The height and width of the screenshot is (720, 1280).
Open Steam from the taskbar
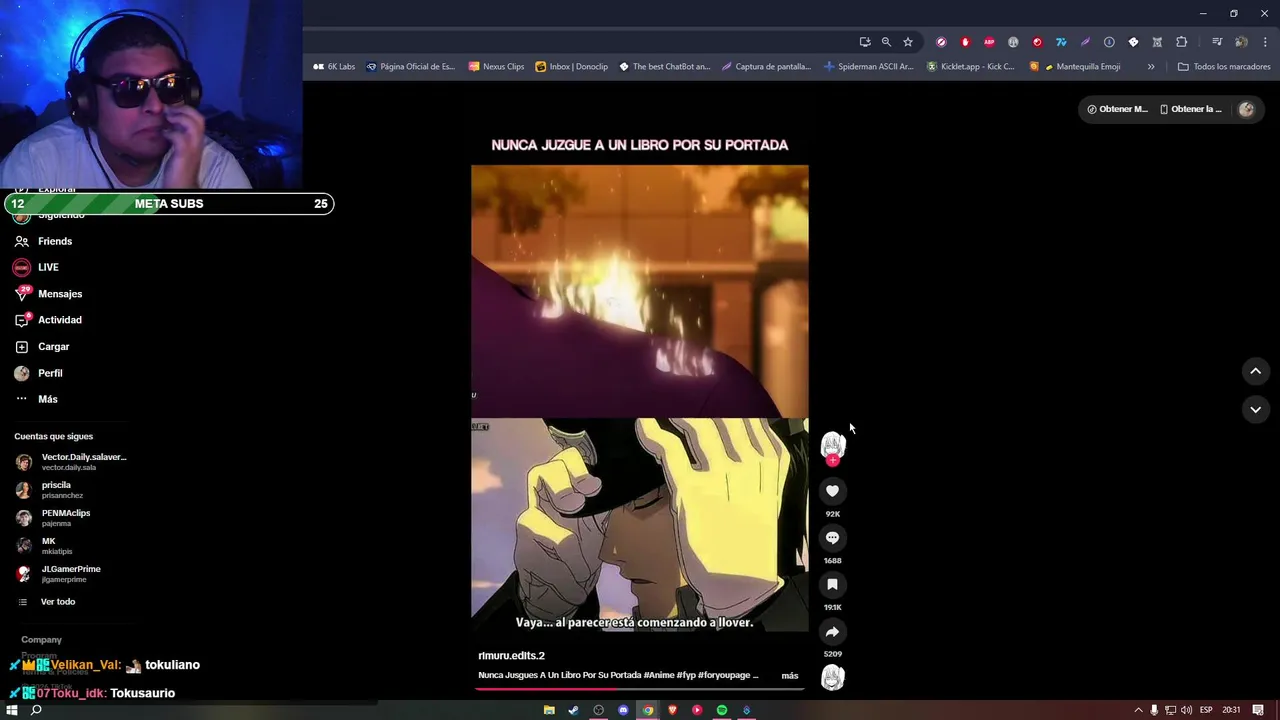pos(573,710)
